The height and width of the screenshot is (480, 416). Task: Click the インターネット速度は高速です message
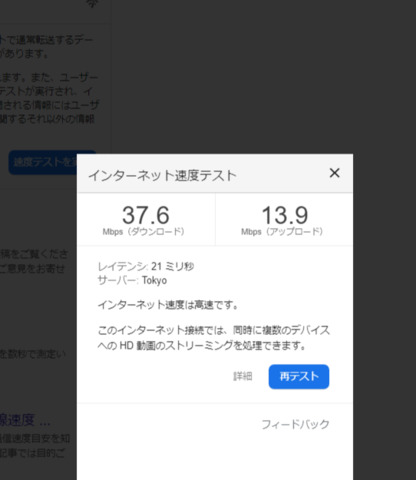point(168,305)
